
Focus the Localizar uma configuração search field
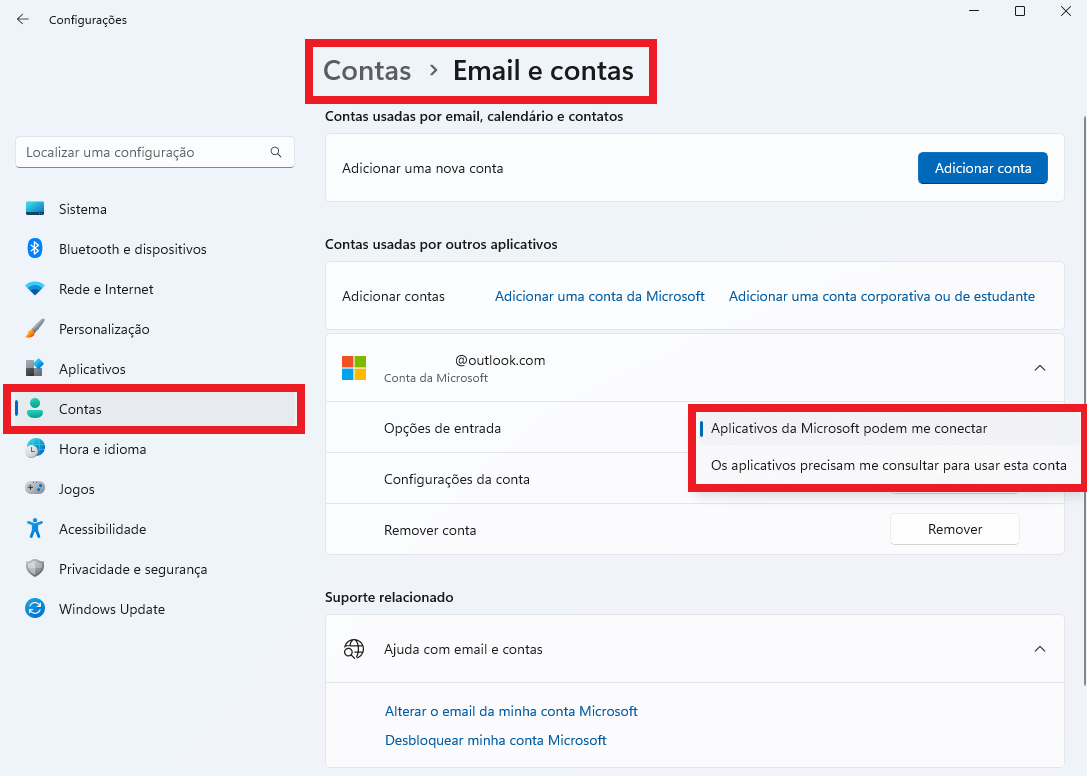point(155,152)
